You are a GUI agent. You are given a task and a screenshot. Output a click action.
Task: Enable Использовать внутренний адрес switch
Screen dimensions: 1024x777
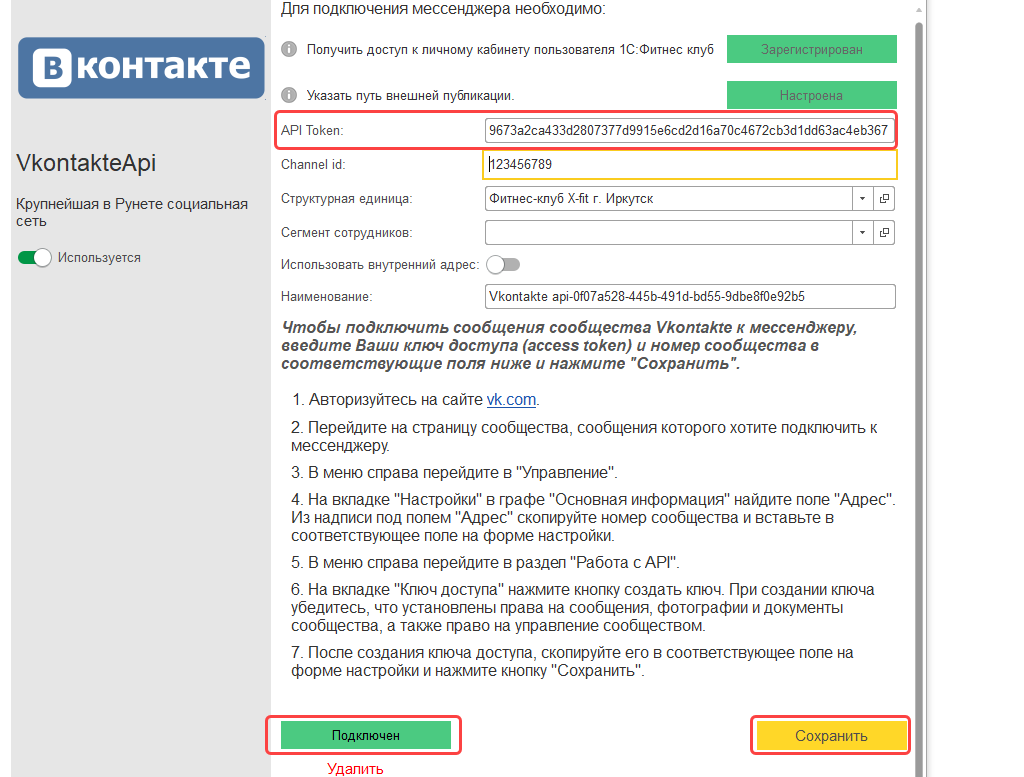[503, 264]
